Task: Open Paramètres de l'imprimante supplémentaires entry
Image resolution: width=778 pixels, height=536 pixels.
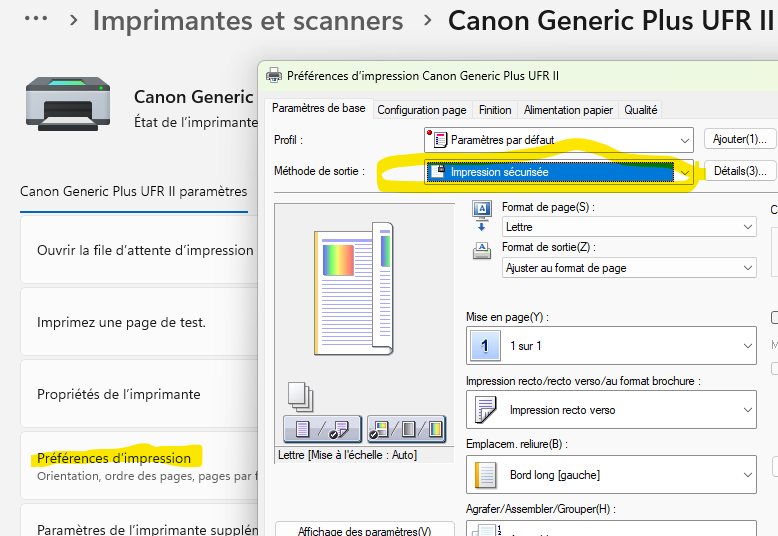Action: tap(139, 521)
